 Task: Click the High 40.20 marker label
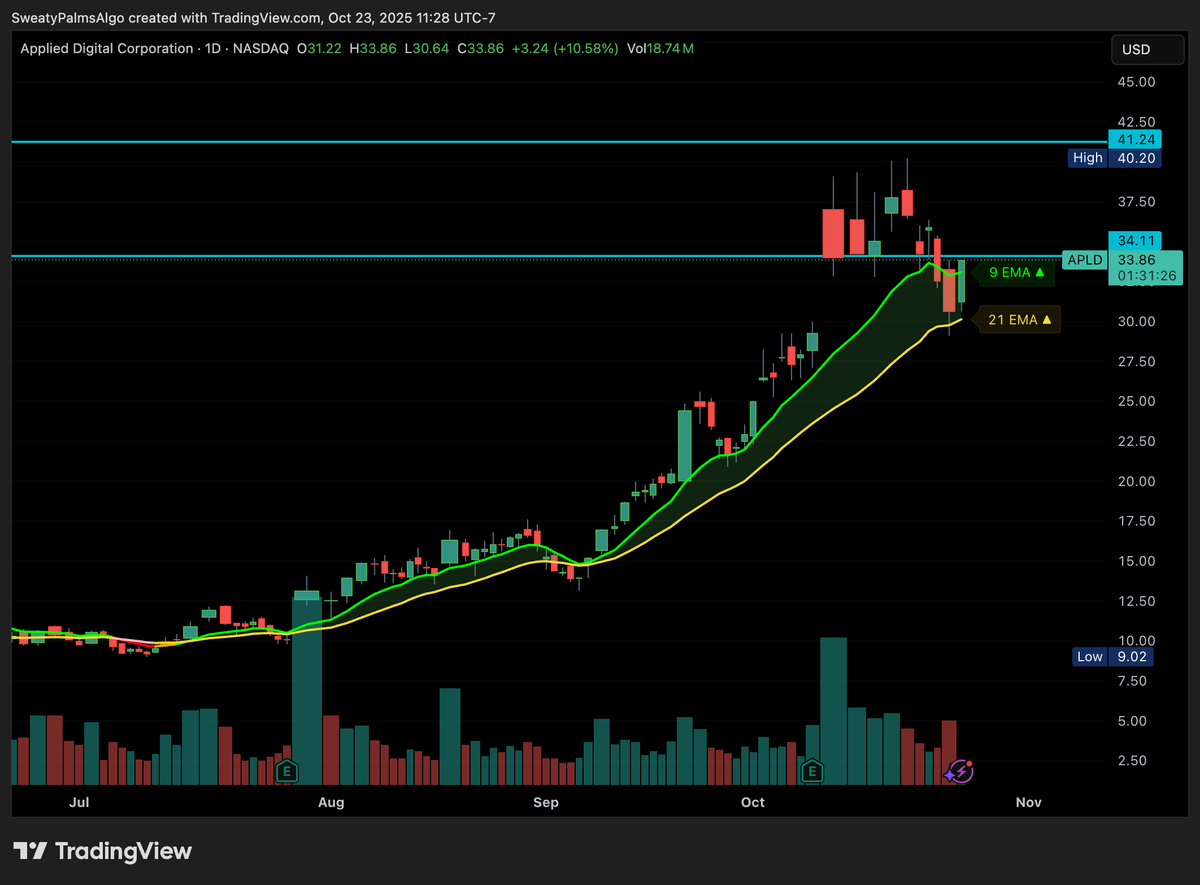[1115, 158]
